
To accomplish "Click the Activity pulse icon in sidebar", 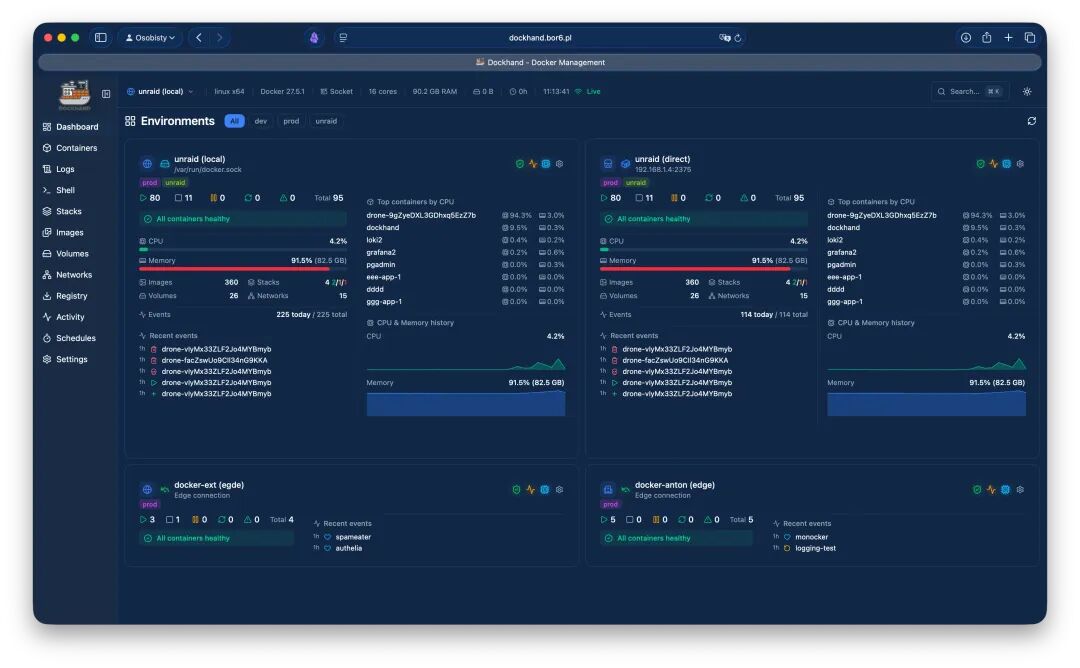I will click(47, 317).
